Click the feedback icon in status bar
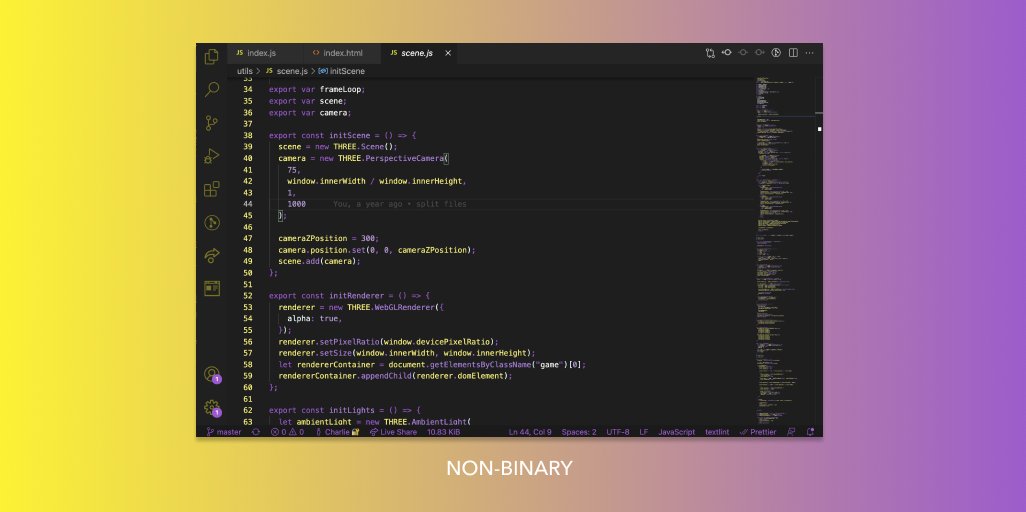1026x512 pixels. tap(791, 432)
